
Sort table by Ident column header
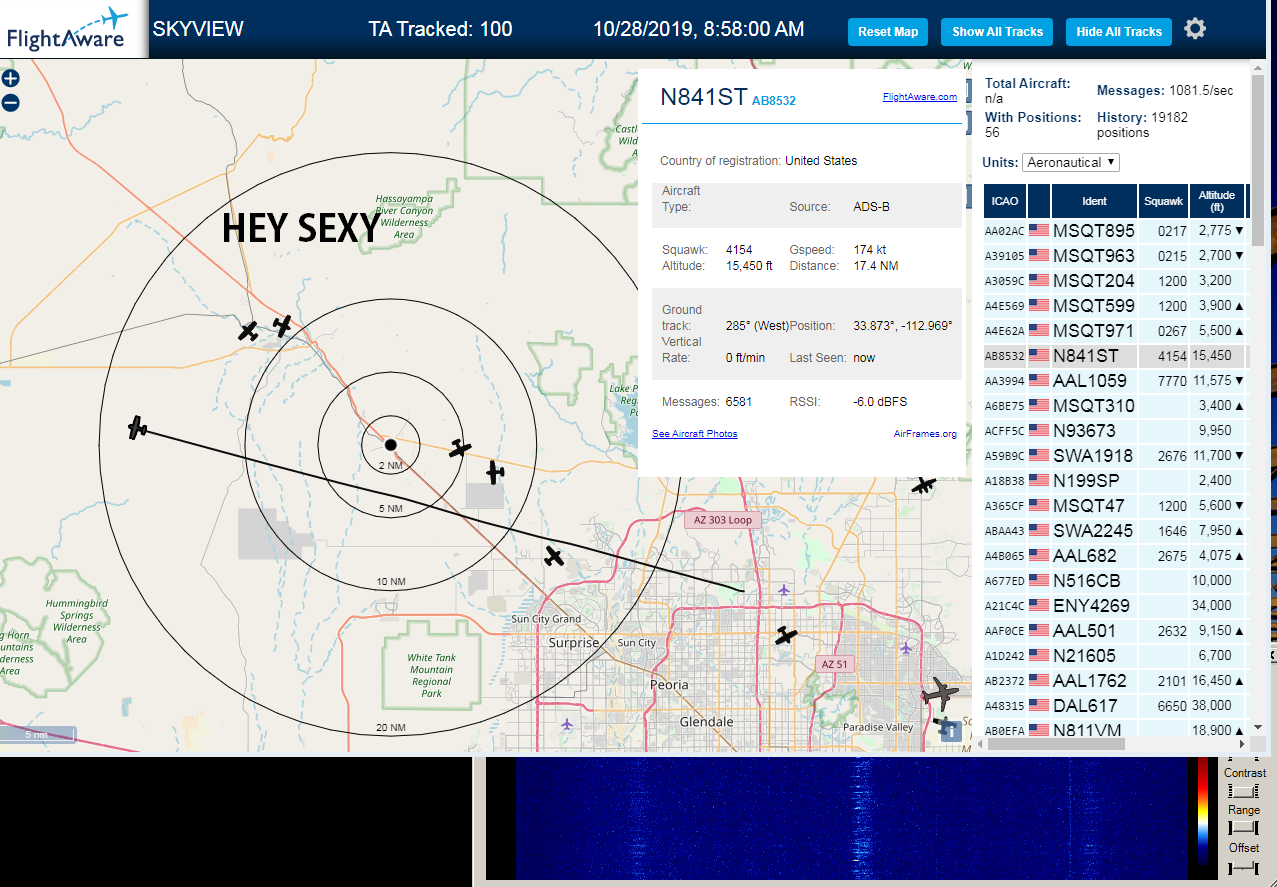pos(1094,201)
